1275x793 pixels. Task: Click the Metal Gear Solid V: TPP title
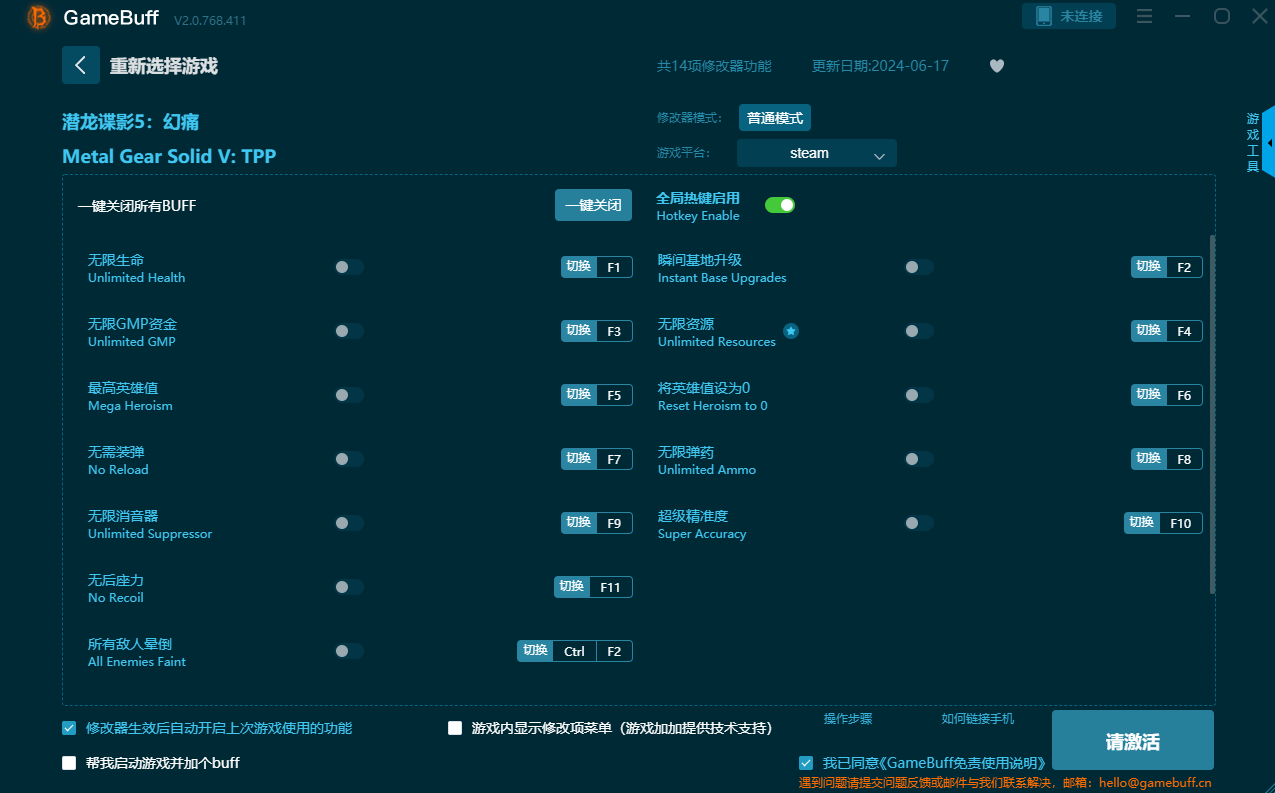[169, 156]
